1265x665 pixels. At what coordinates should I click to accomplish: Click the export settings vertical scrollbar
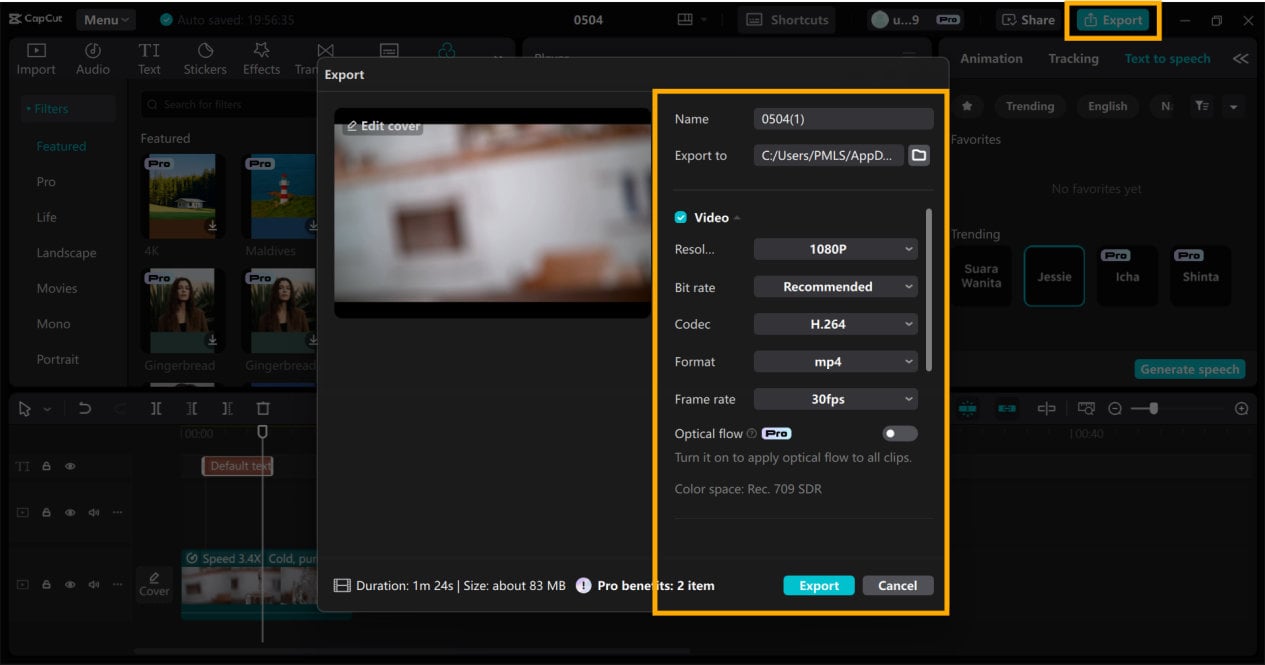click(929, 289)
